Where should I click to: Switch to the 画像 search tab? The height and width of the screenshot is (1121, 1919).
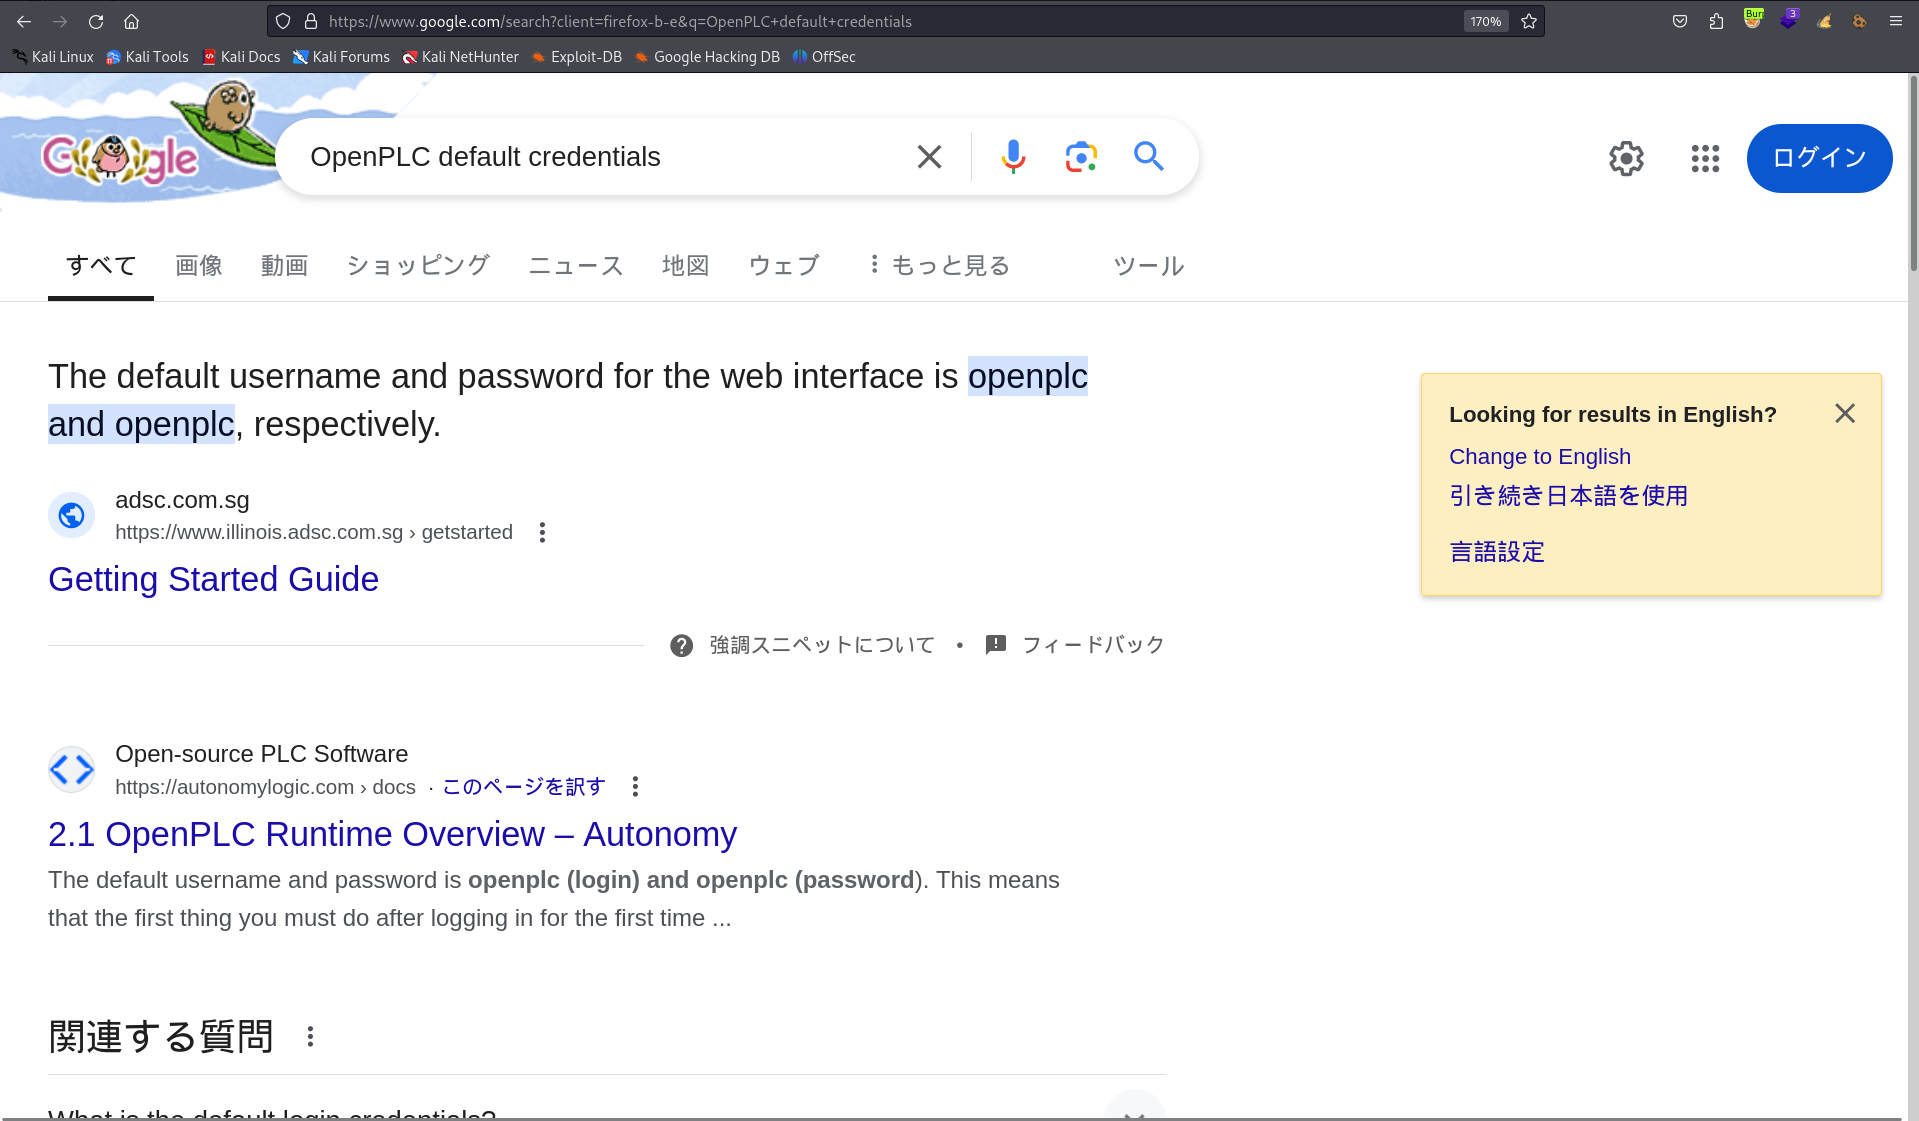[198, 265]
